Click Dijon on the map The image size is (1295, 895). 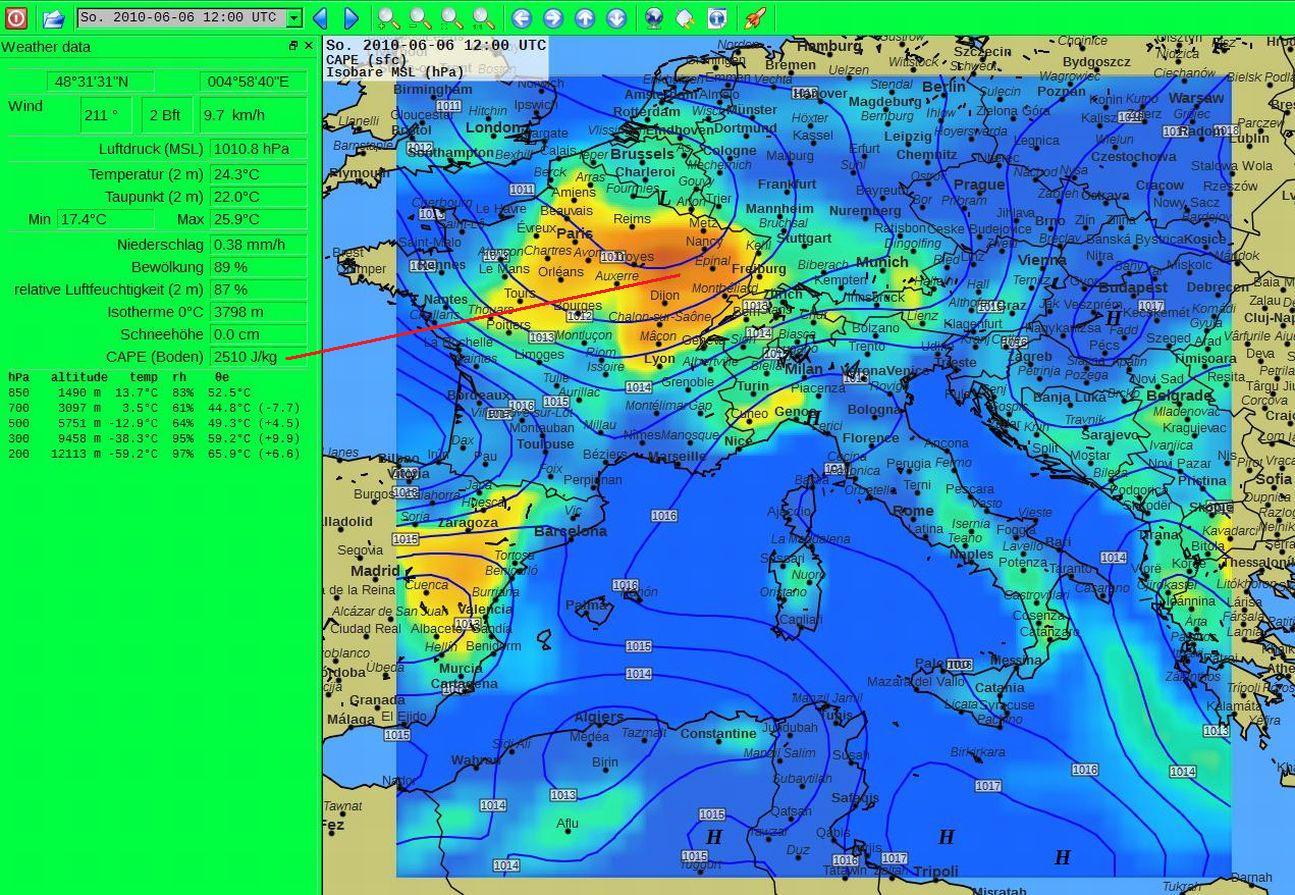(x=664, y=296)
